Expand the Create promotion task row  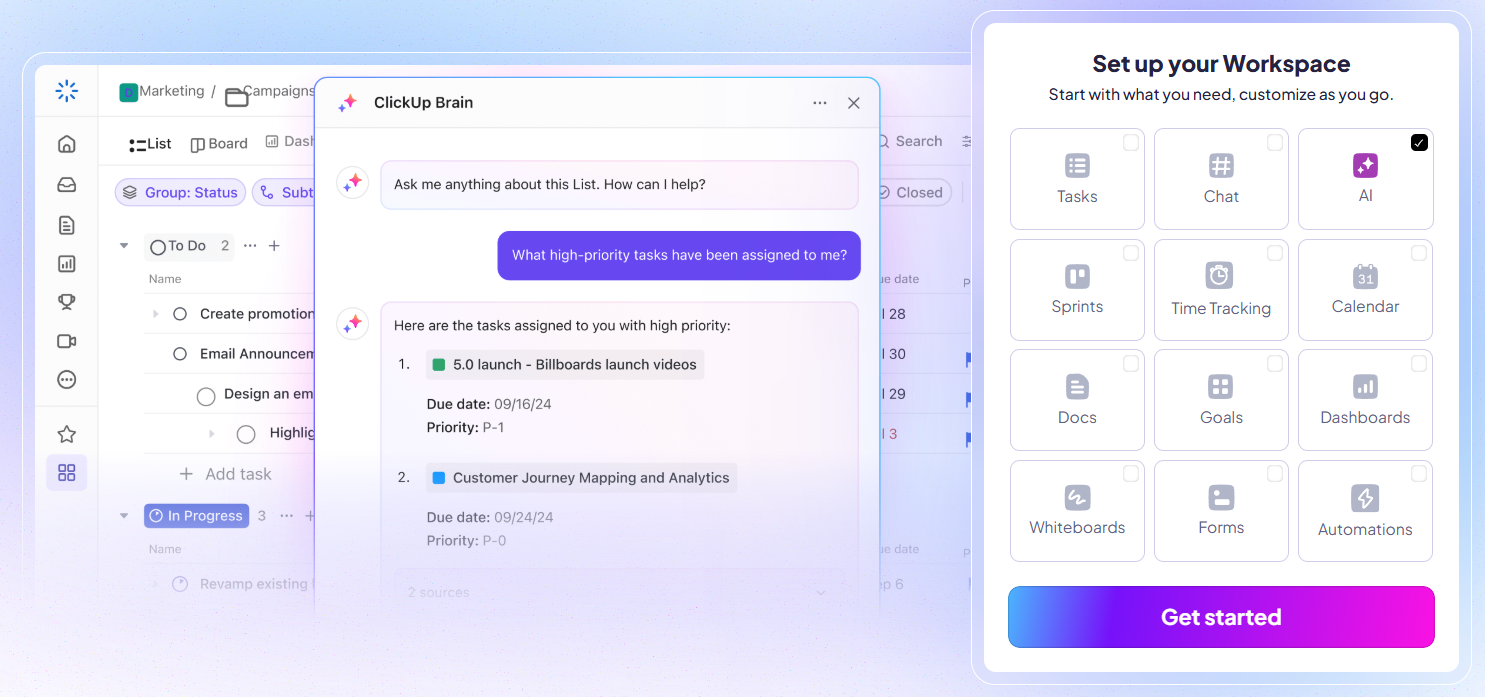tap(155, 314)
